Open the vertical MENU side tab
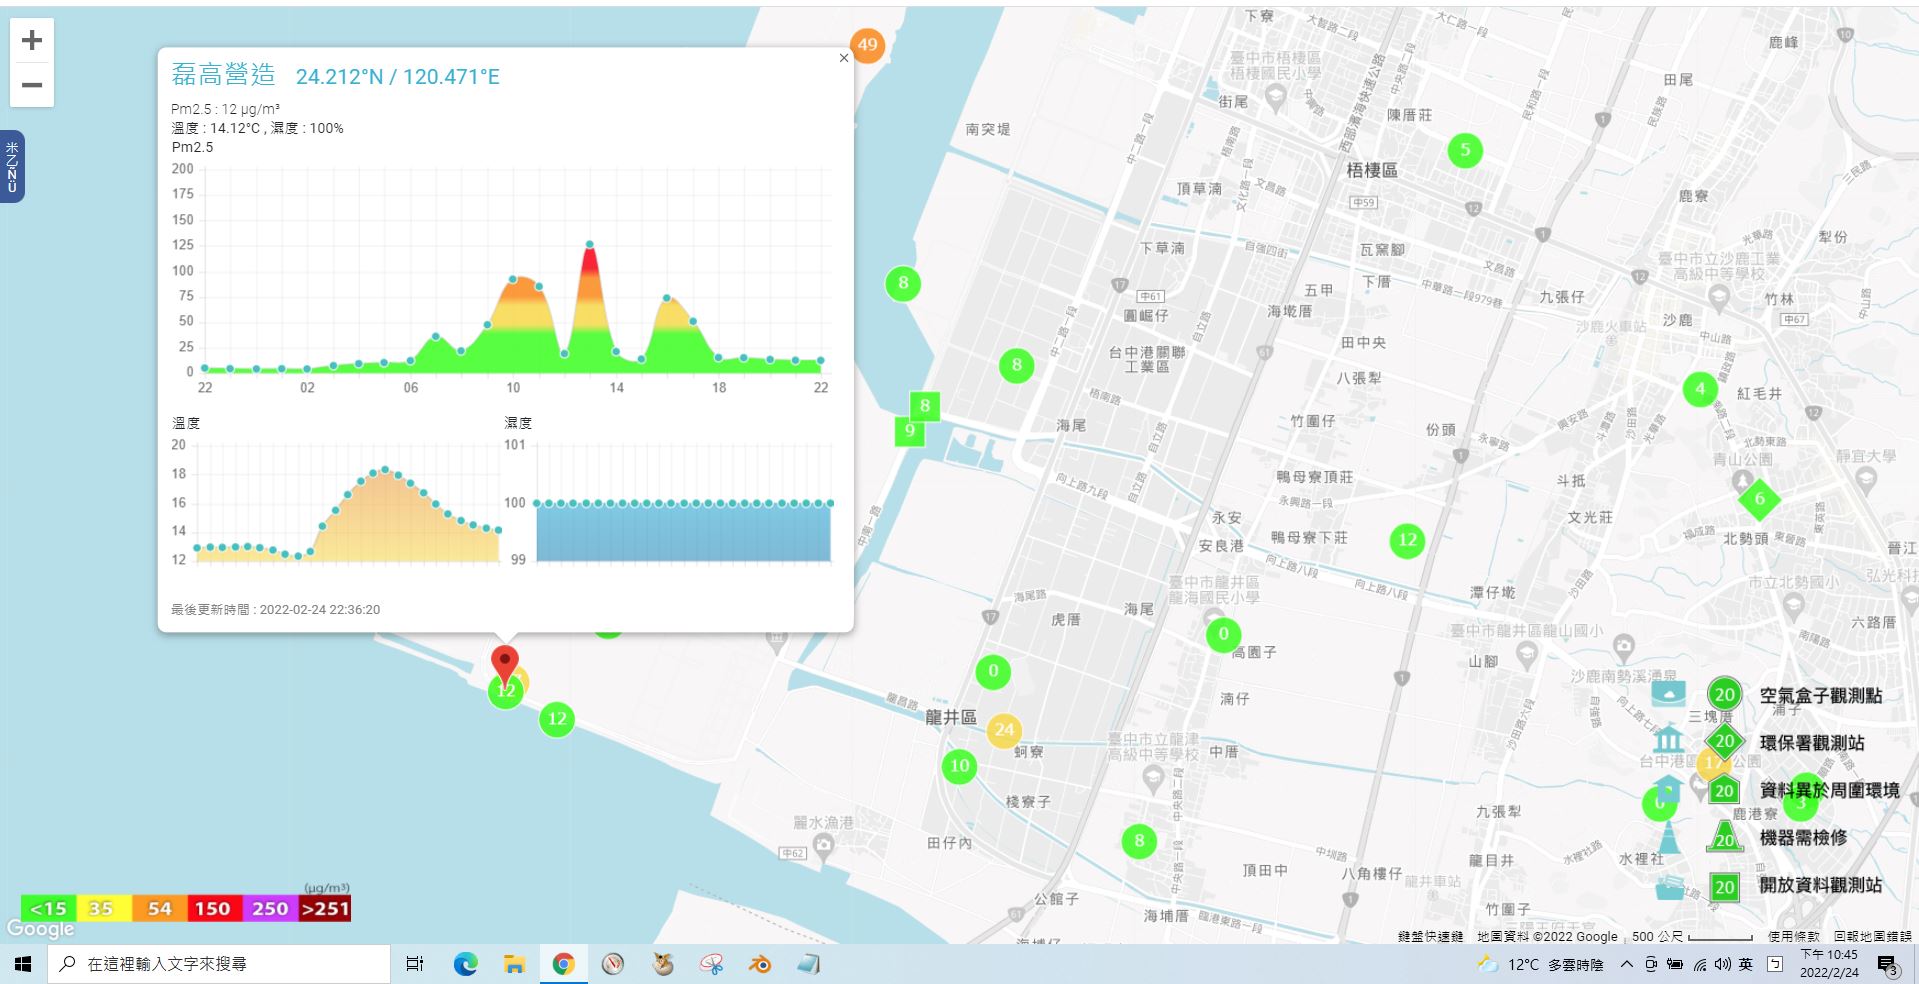Image resolution: width=1919 pixels, height=984 pixels. pos(12,167)
